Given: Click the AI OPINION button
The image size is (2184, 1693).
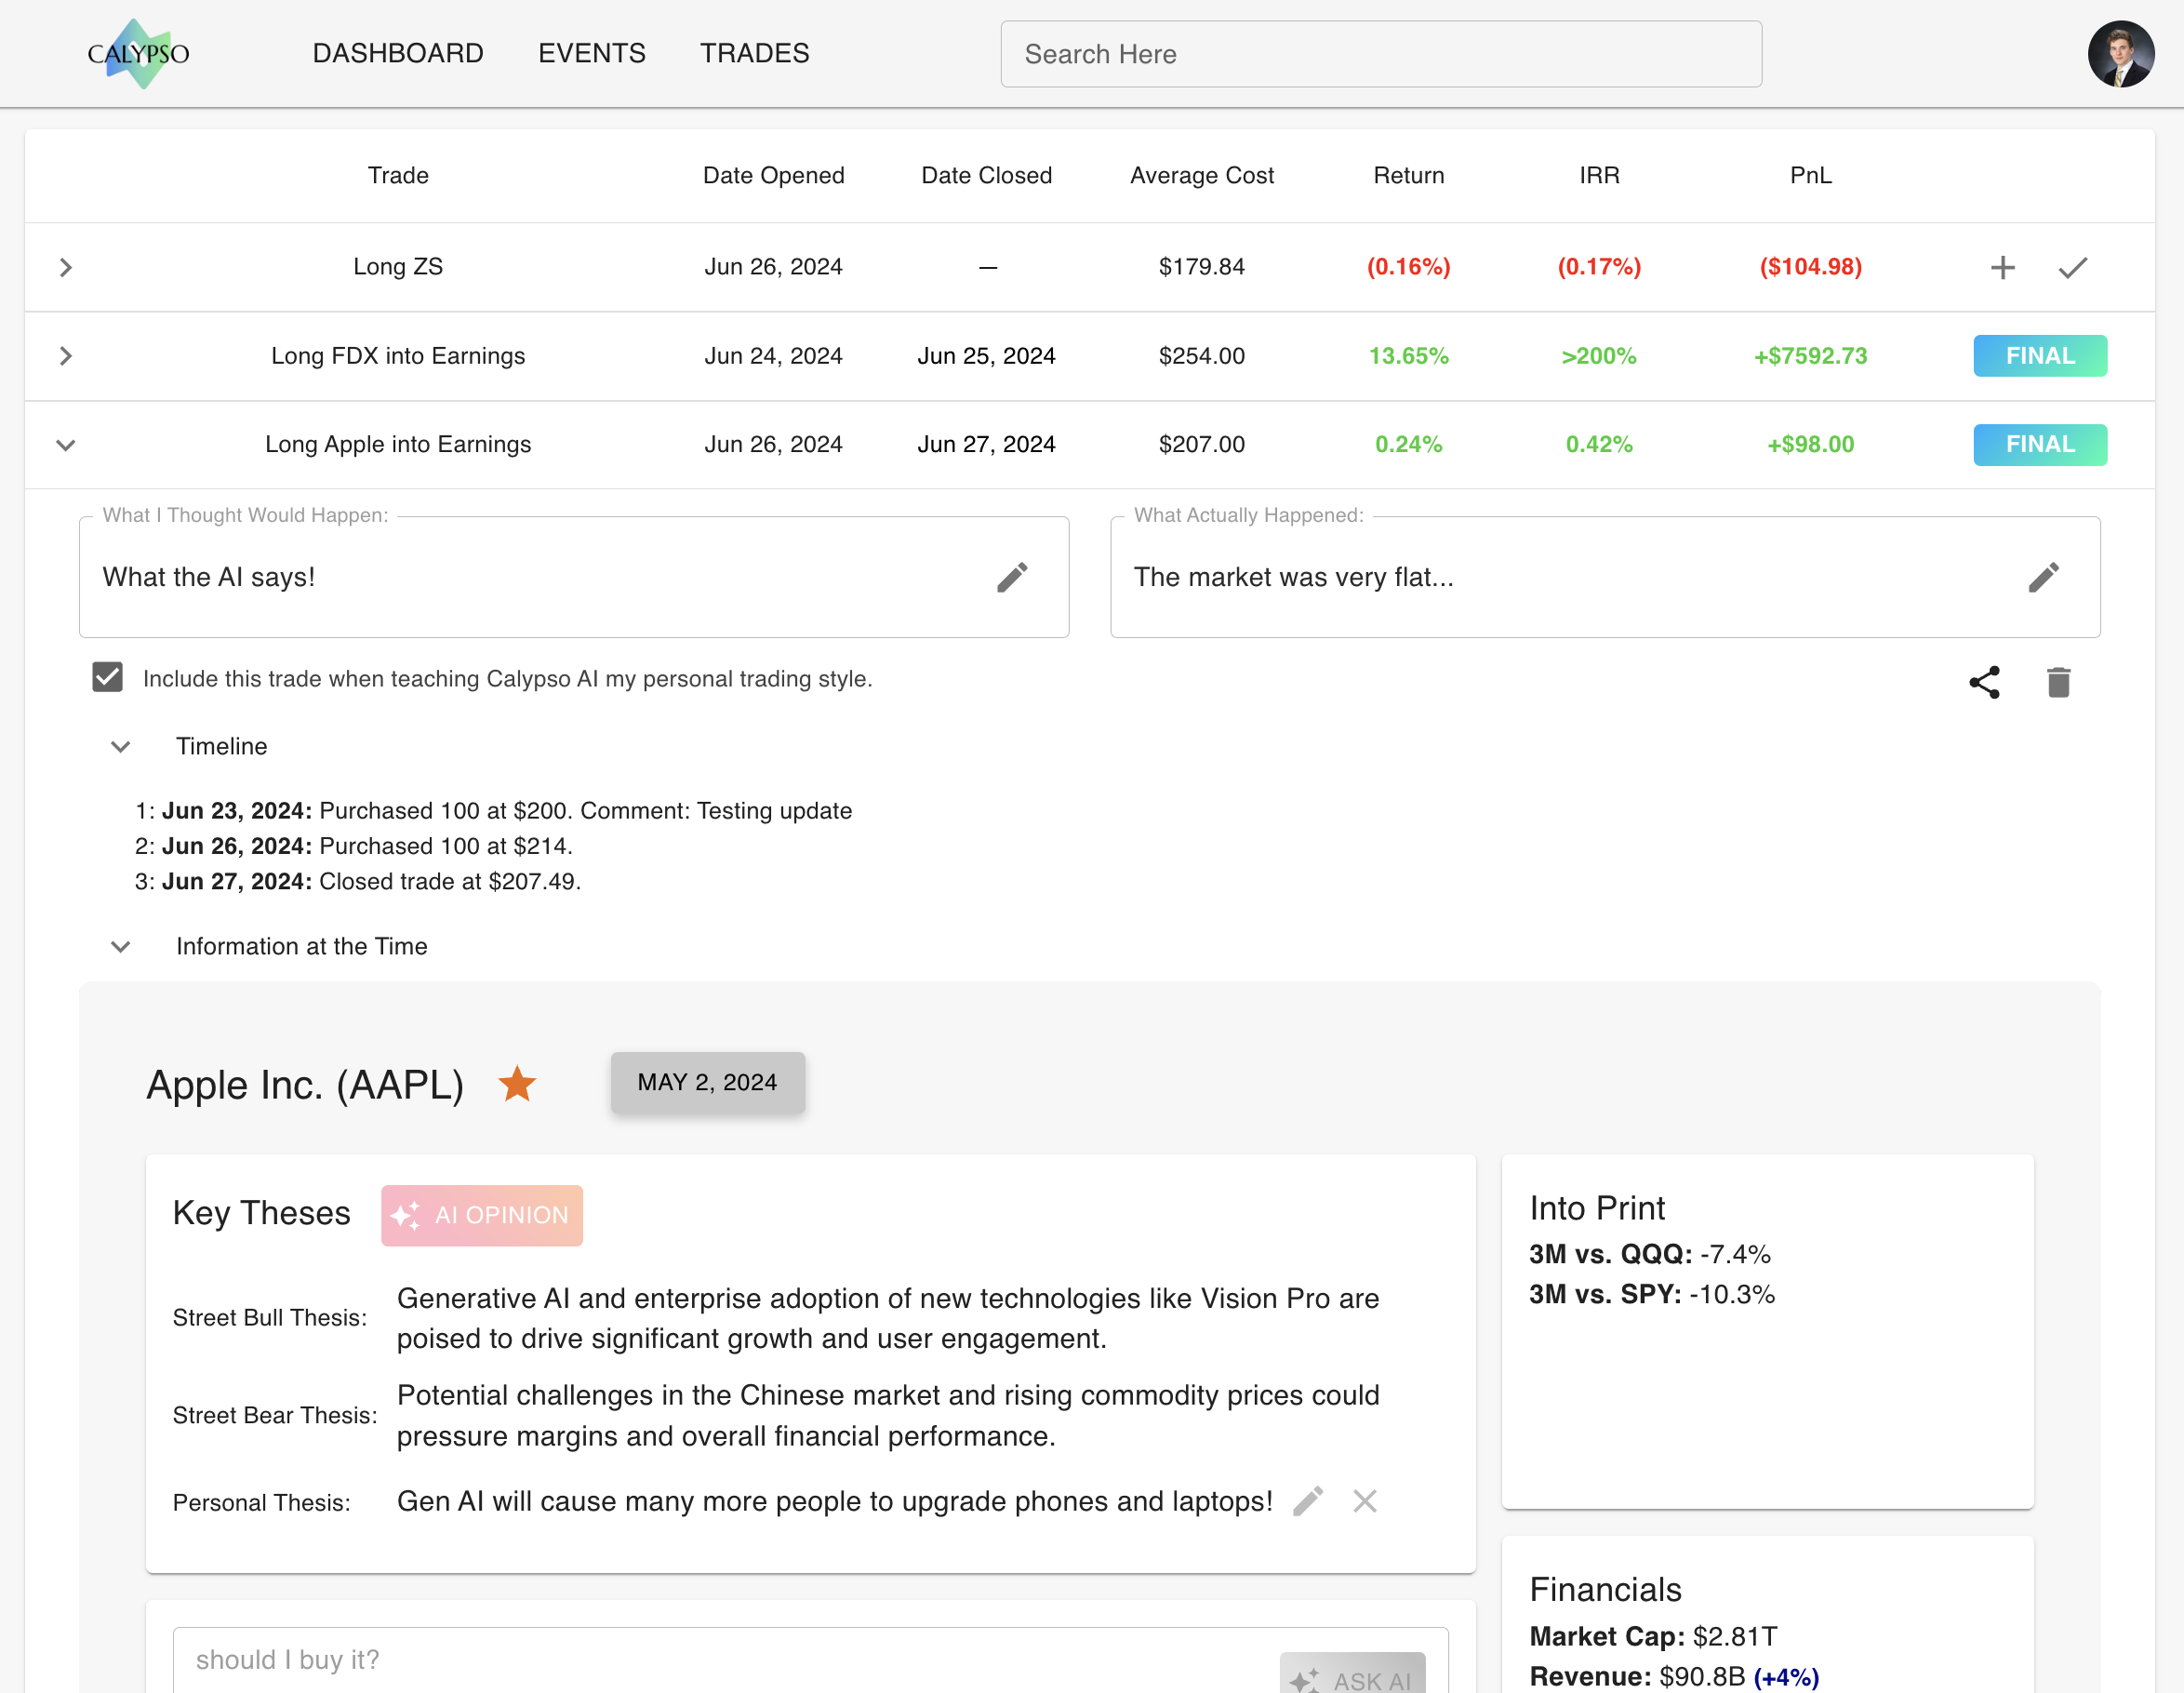Looking at the screenshot, I should 482,1215.
